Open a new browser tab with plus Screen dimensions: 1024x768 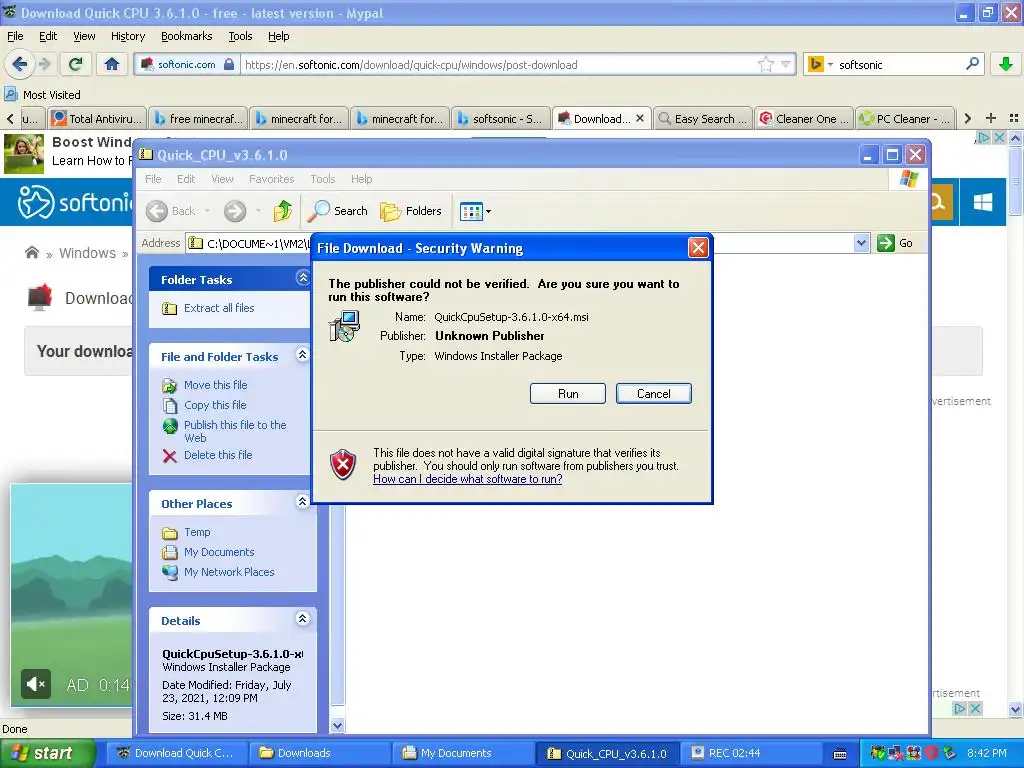coord(991,118)
